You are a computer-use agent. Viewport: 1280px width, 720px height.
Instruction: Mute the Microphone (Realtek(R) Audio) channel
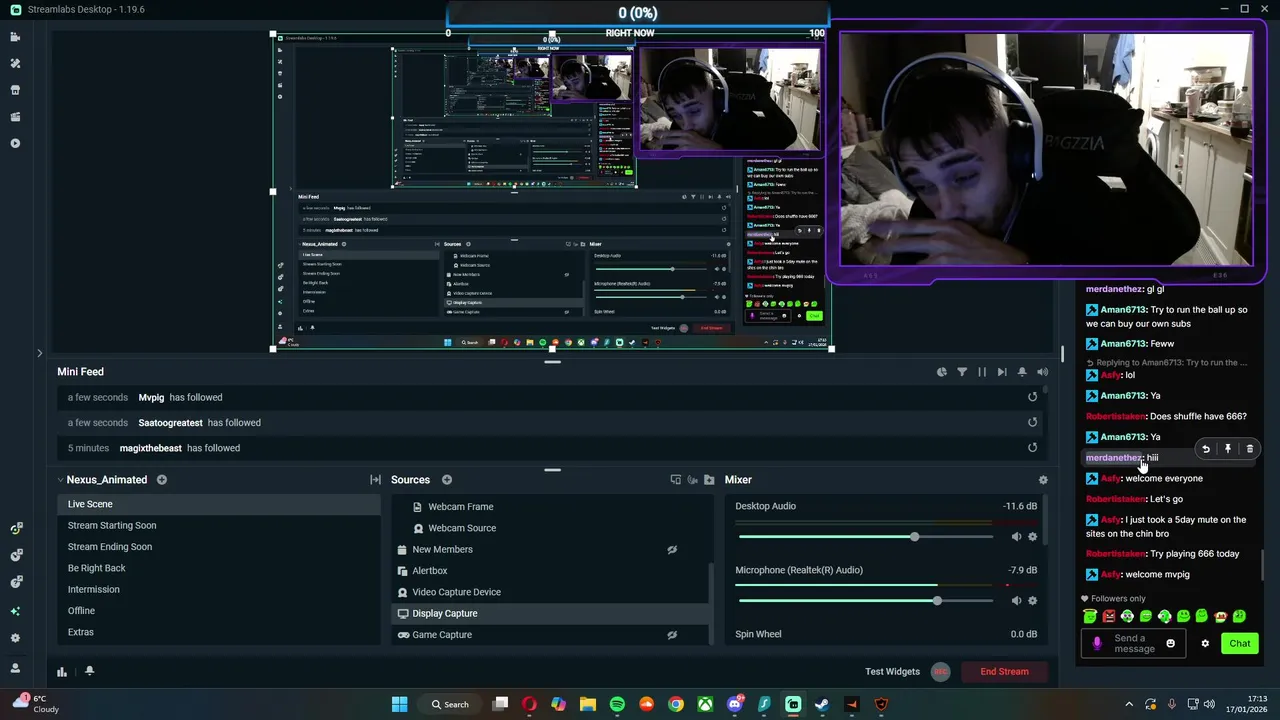tap(1016, 601)
